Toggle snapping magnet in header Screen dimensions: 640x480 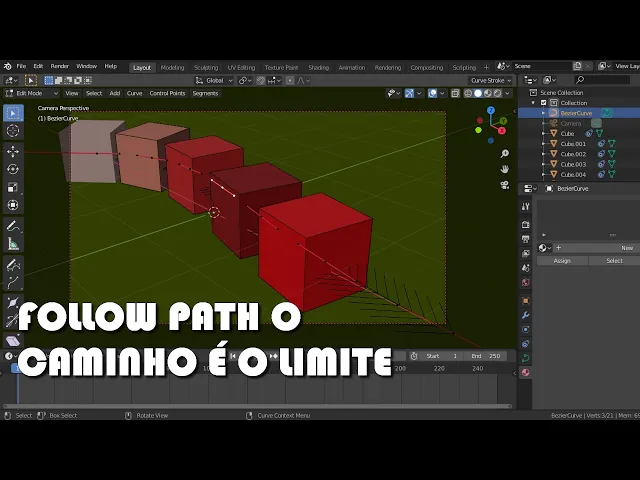[x=261, y=80]
